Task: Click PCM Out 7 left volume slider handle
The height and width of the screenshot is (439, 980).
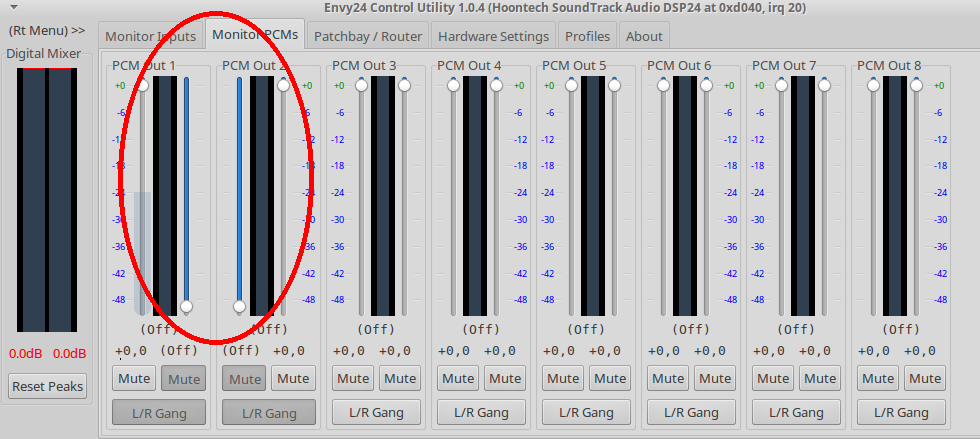Action: click(781, 85)
